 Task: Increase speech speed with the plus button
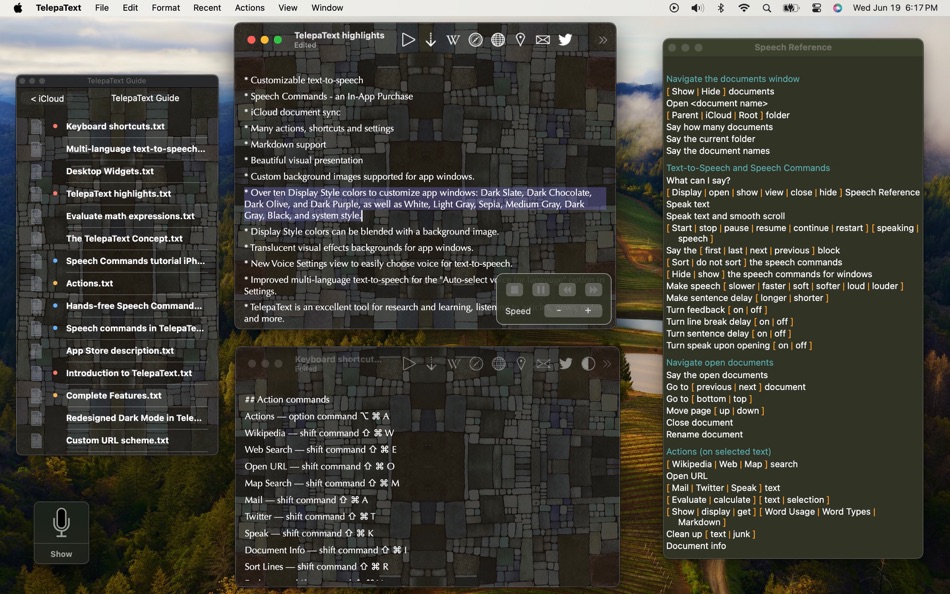588,310
